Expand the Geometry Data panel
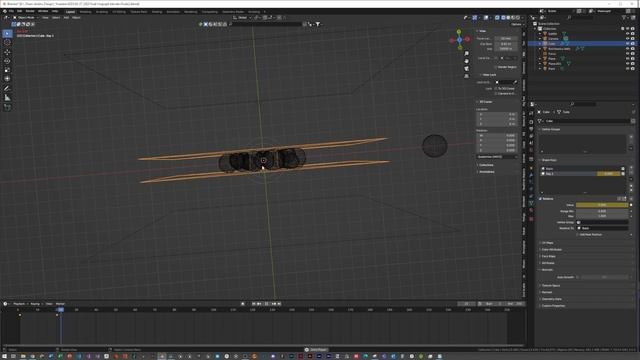The width and height of the screenshot is (640, 360). [551, 299]
